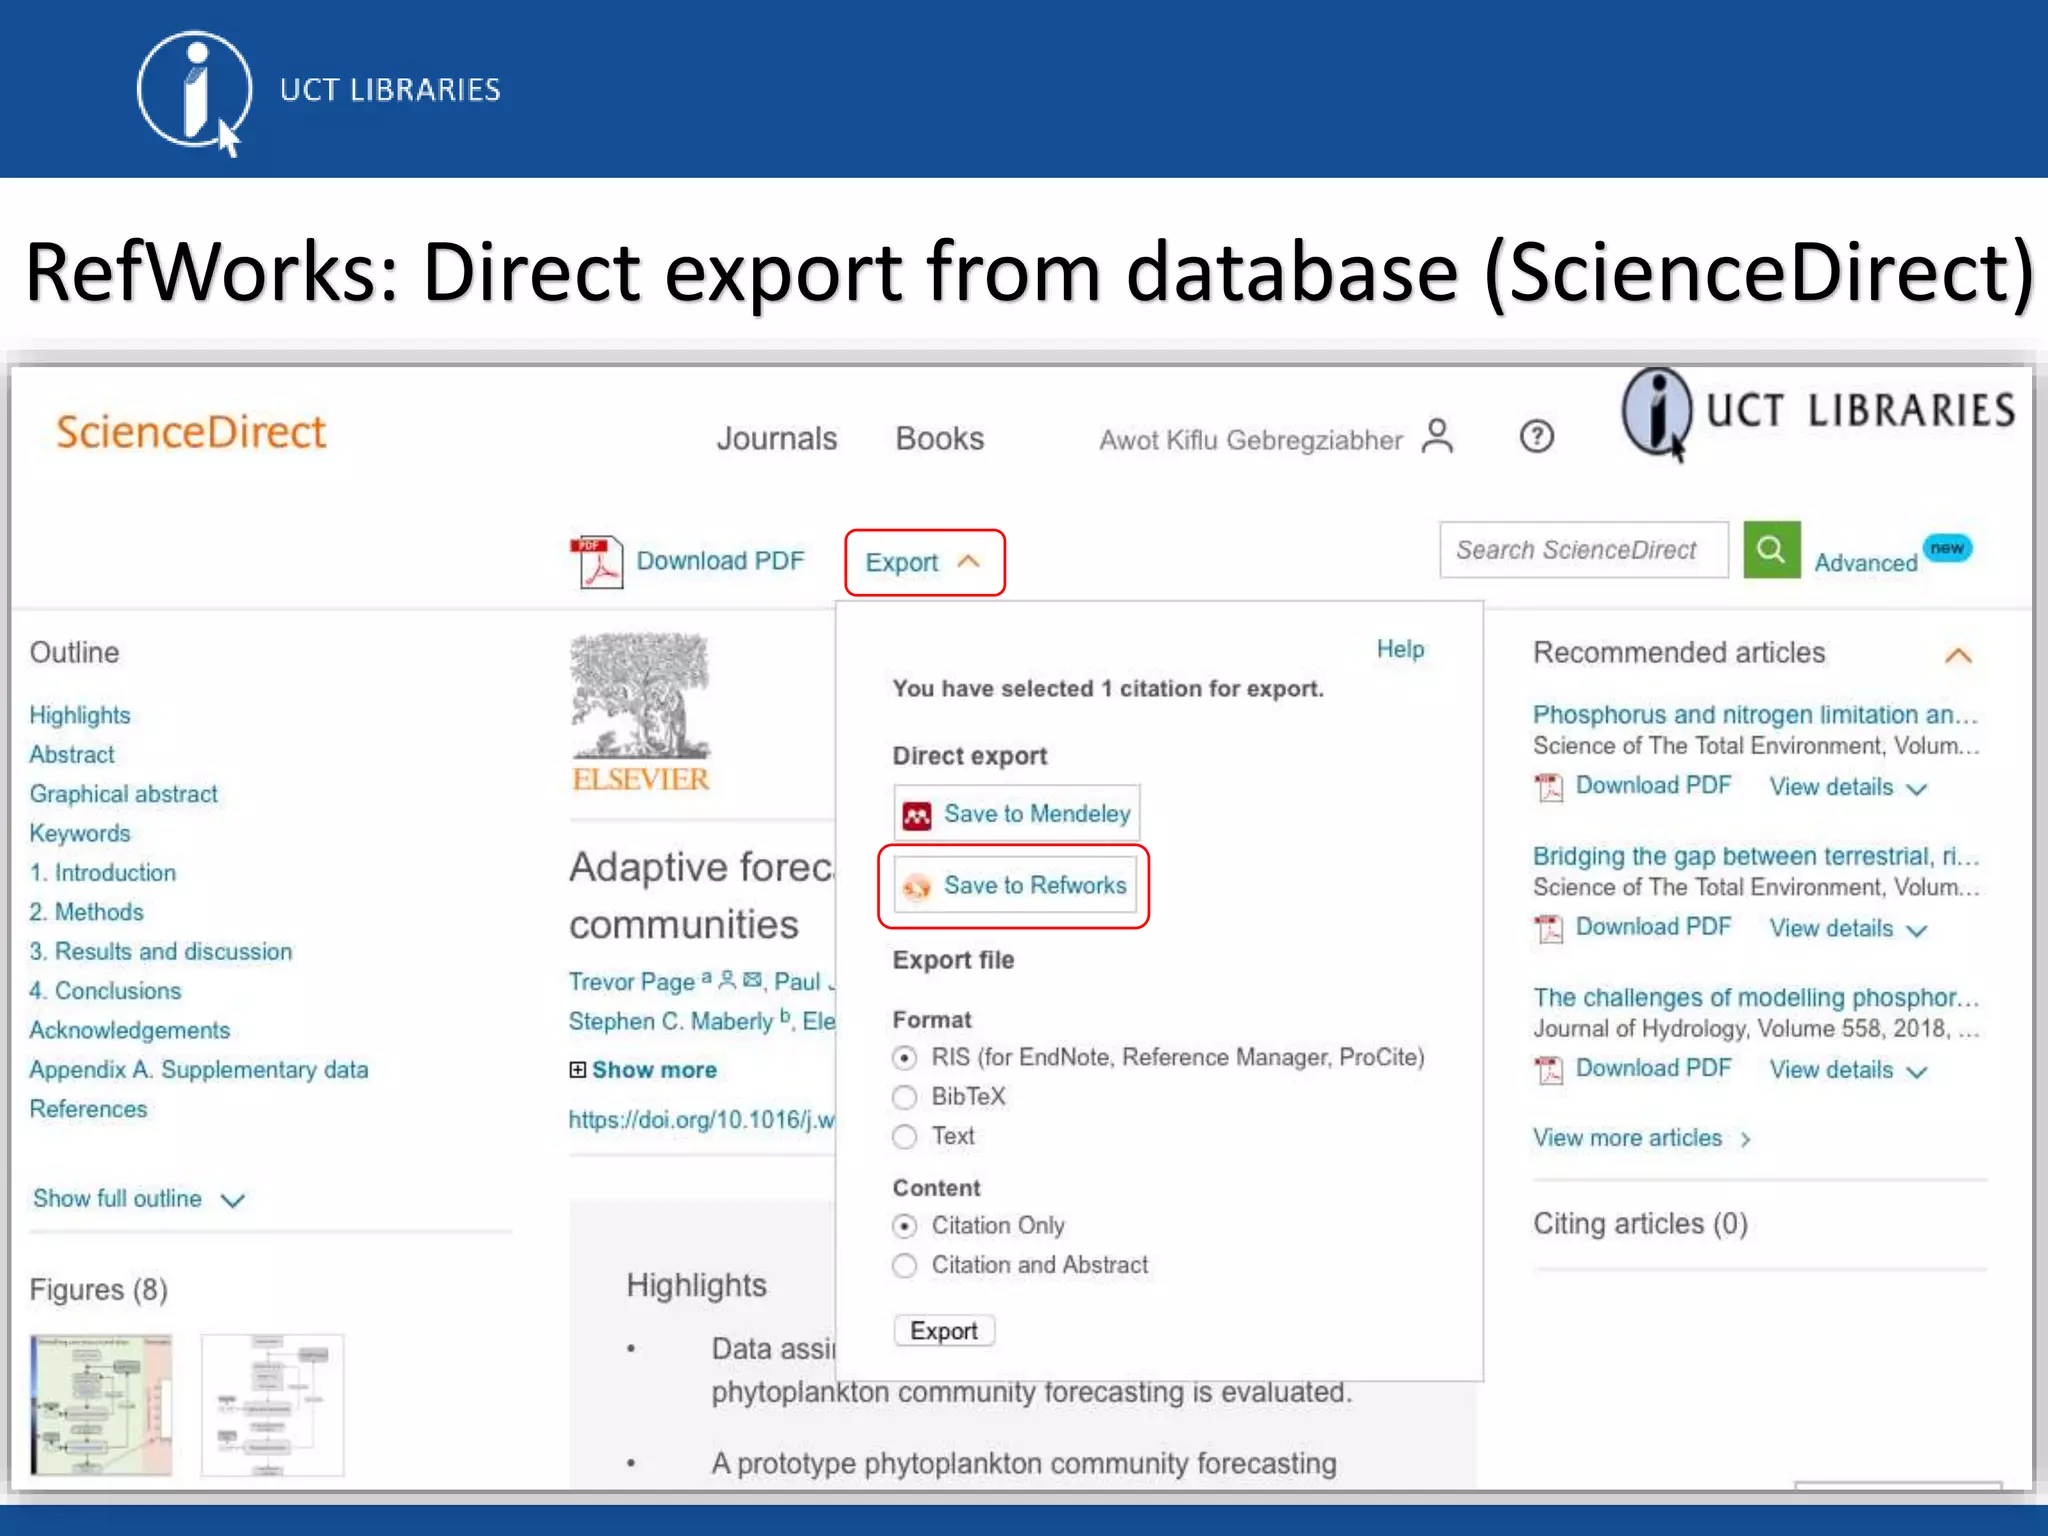2048x1536 pixels.
Task: Select the RIS format radio button
Action: pyautogui.click(x=904, y=1058)
